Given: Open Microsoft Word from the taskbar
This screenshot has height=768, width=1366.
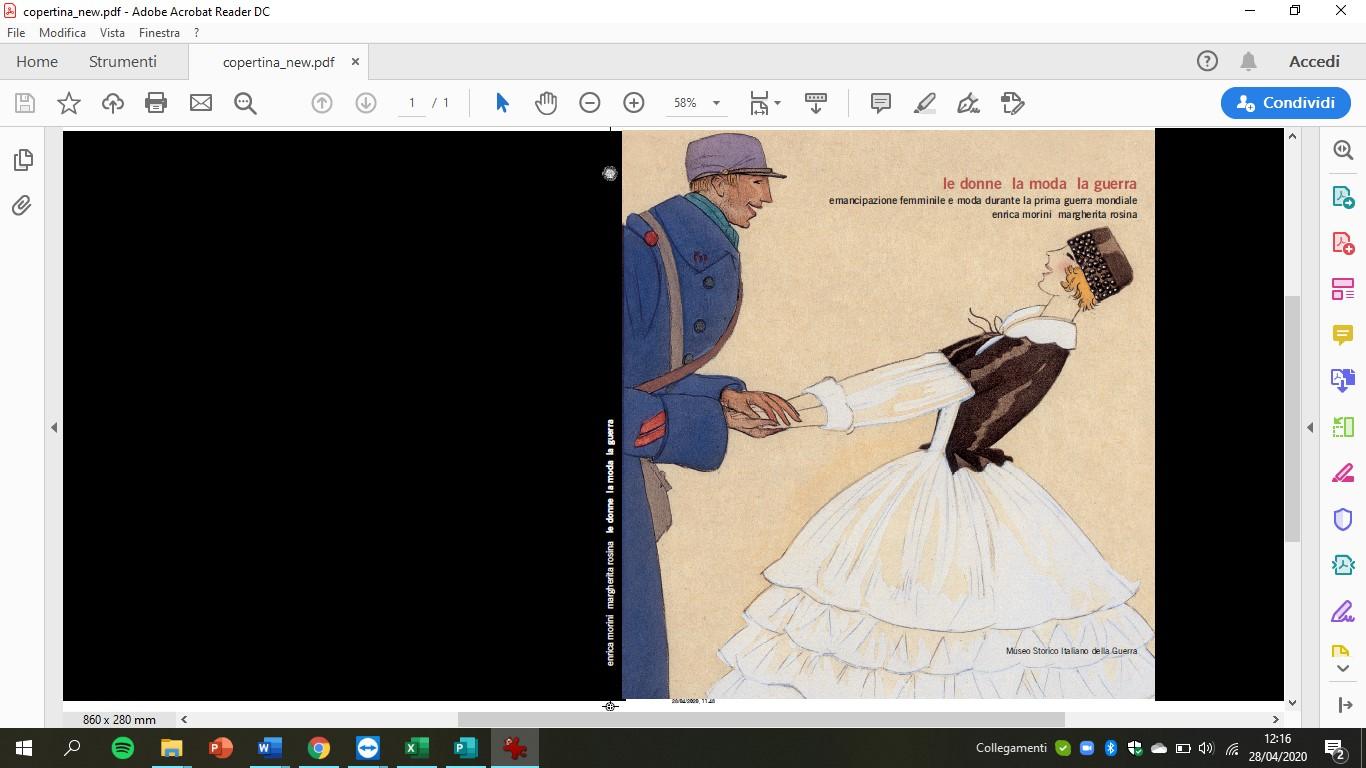Looking at the screenshot, I should click(x=270, y=748).
